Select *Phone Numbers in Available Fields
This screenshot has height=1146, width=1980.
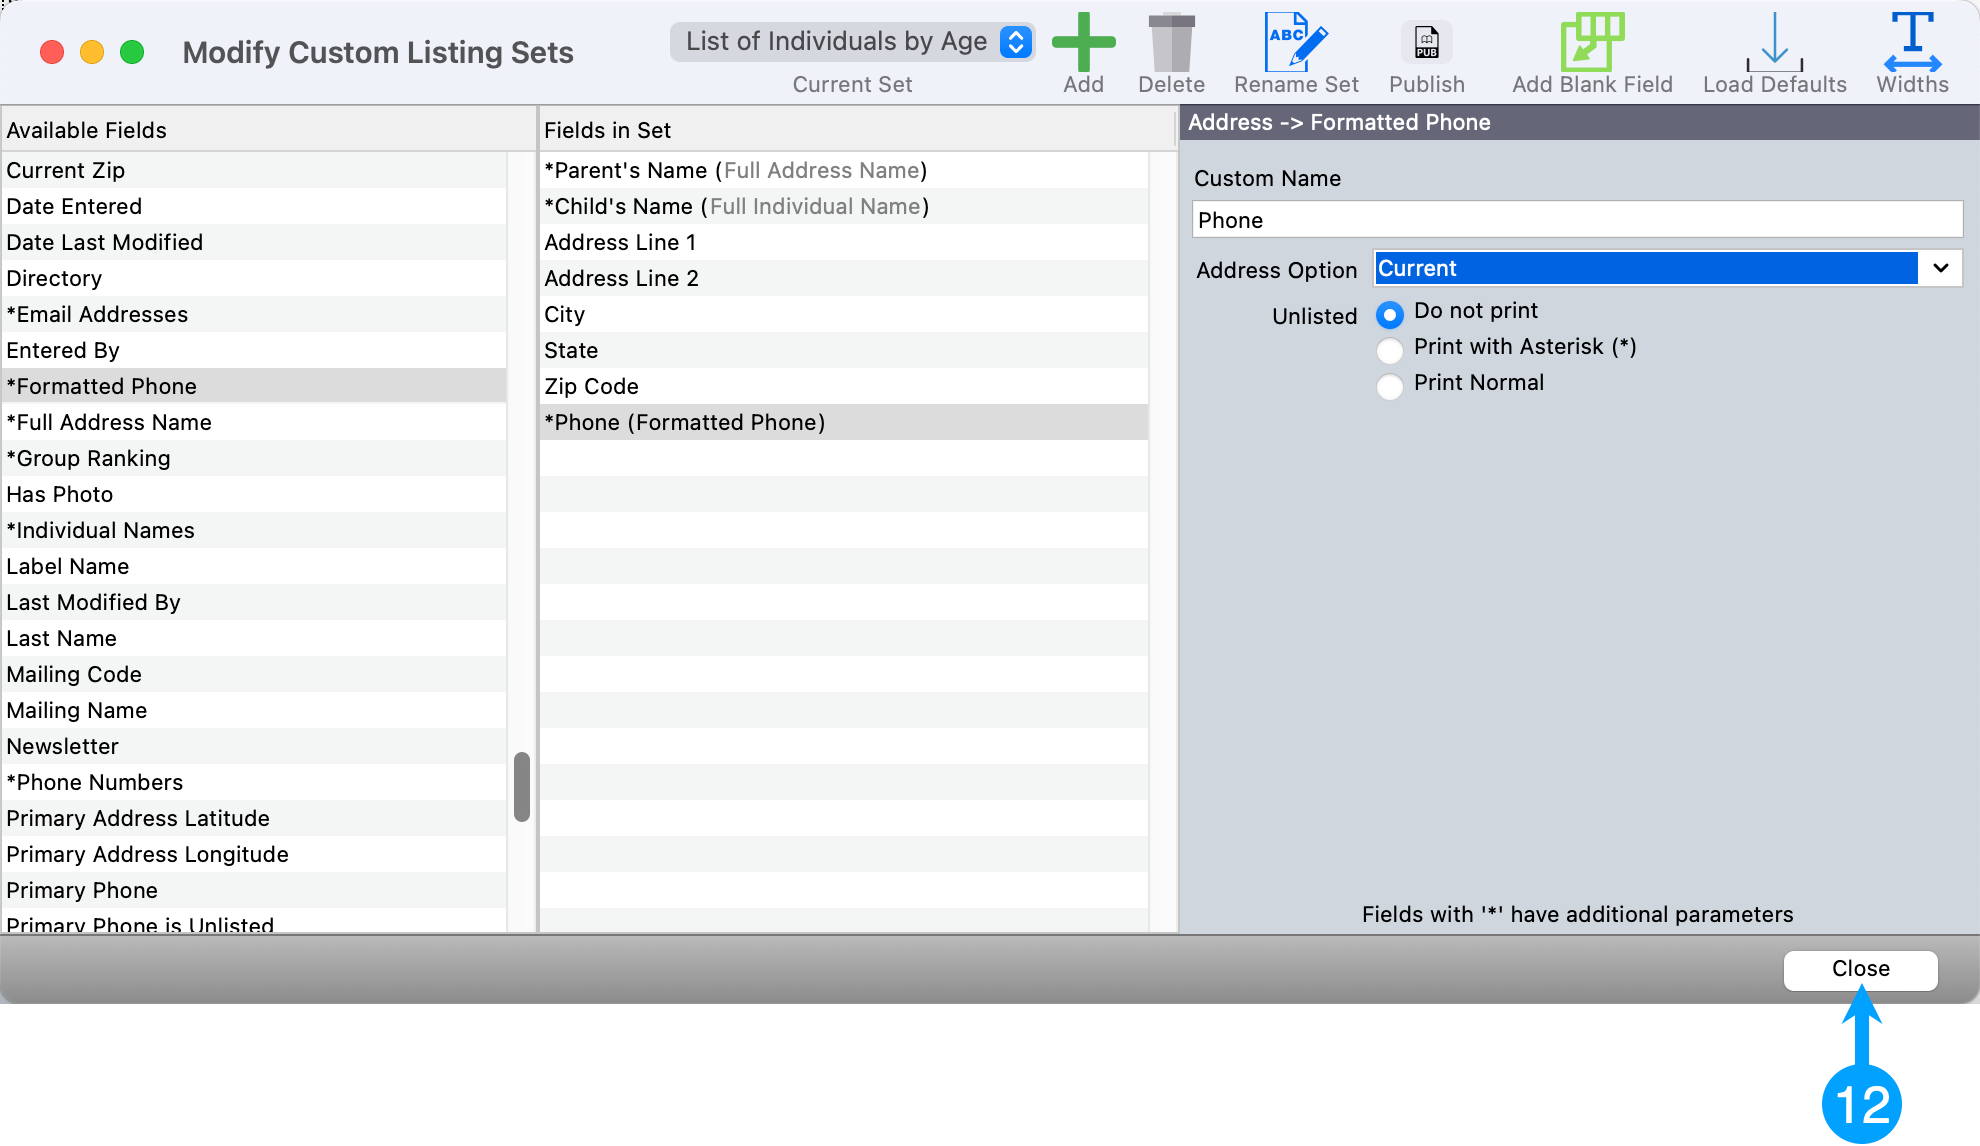95,782
